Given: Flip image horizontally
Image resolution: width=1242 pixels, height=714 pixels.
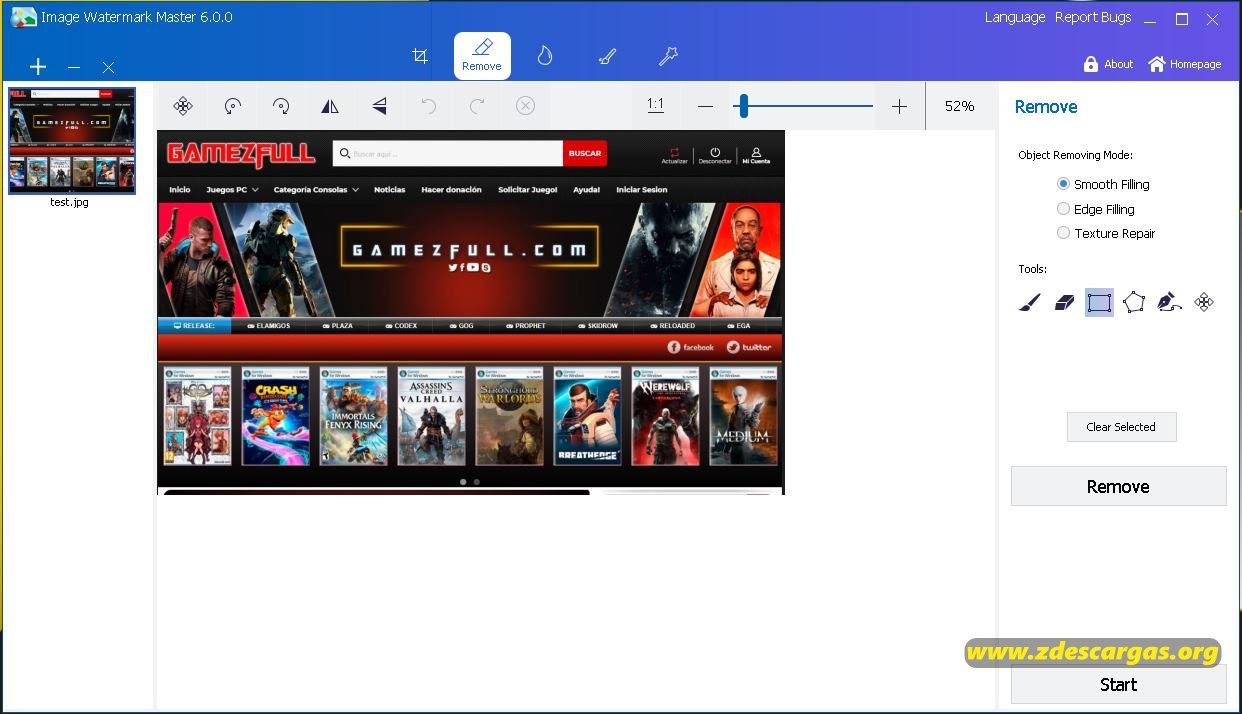Looking at the screenshot, I should (x=330, y=106).
